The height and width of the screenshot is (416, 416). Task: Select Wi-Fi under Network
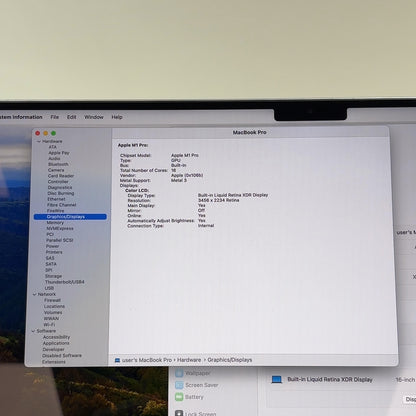pos(49,325)
